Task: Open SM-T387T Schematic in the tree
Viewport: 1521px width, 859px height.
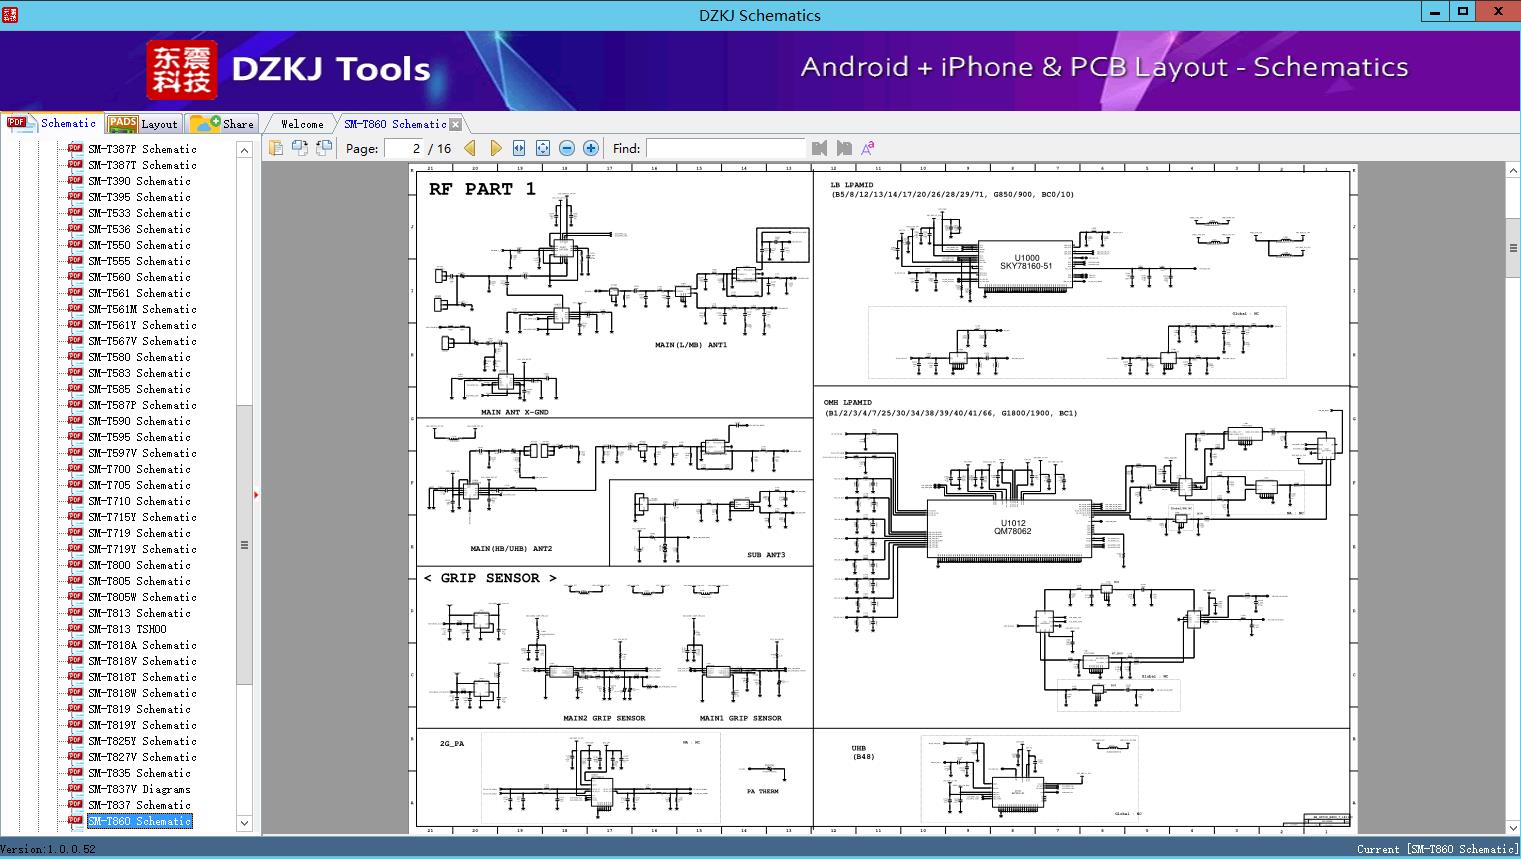Action: (142, 165)
